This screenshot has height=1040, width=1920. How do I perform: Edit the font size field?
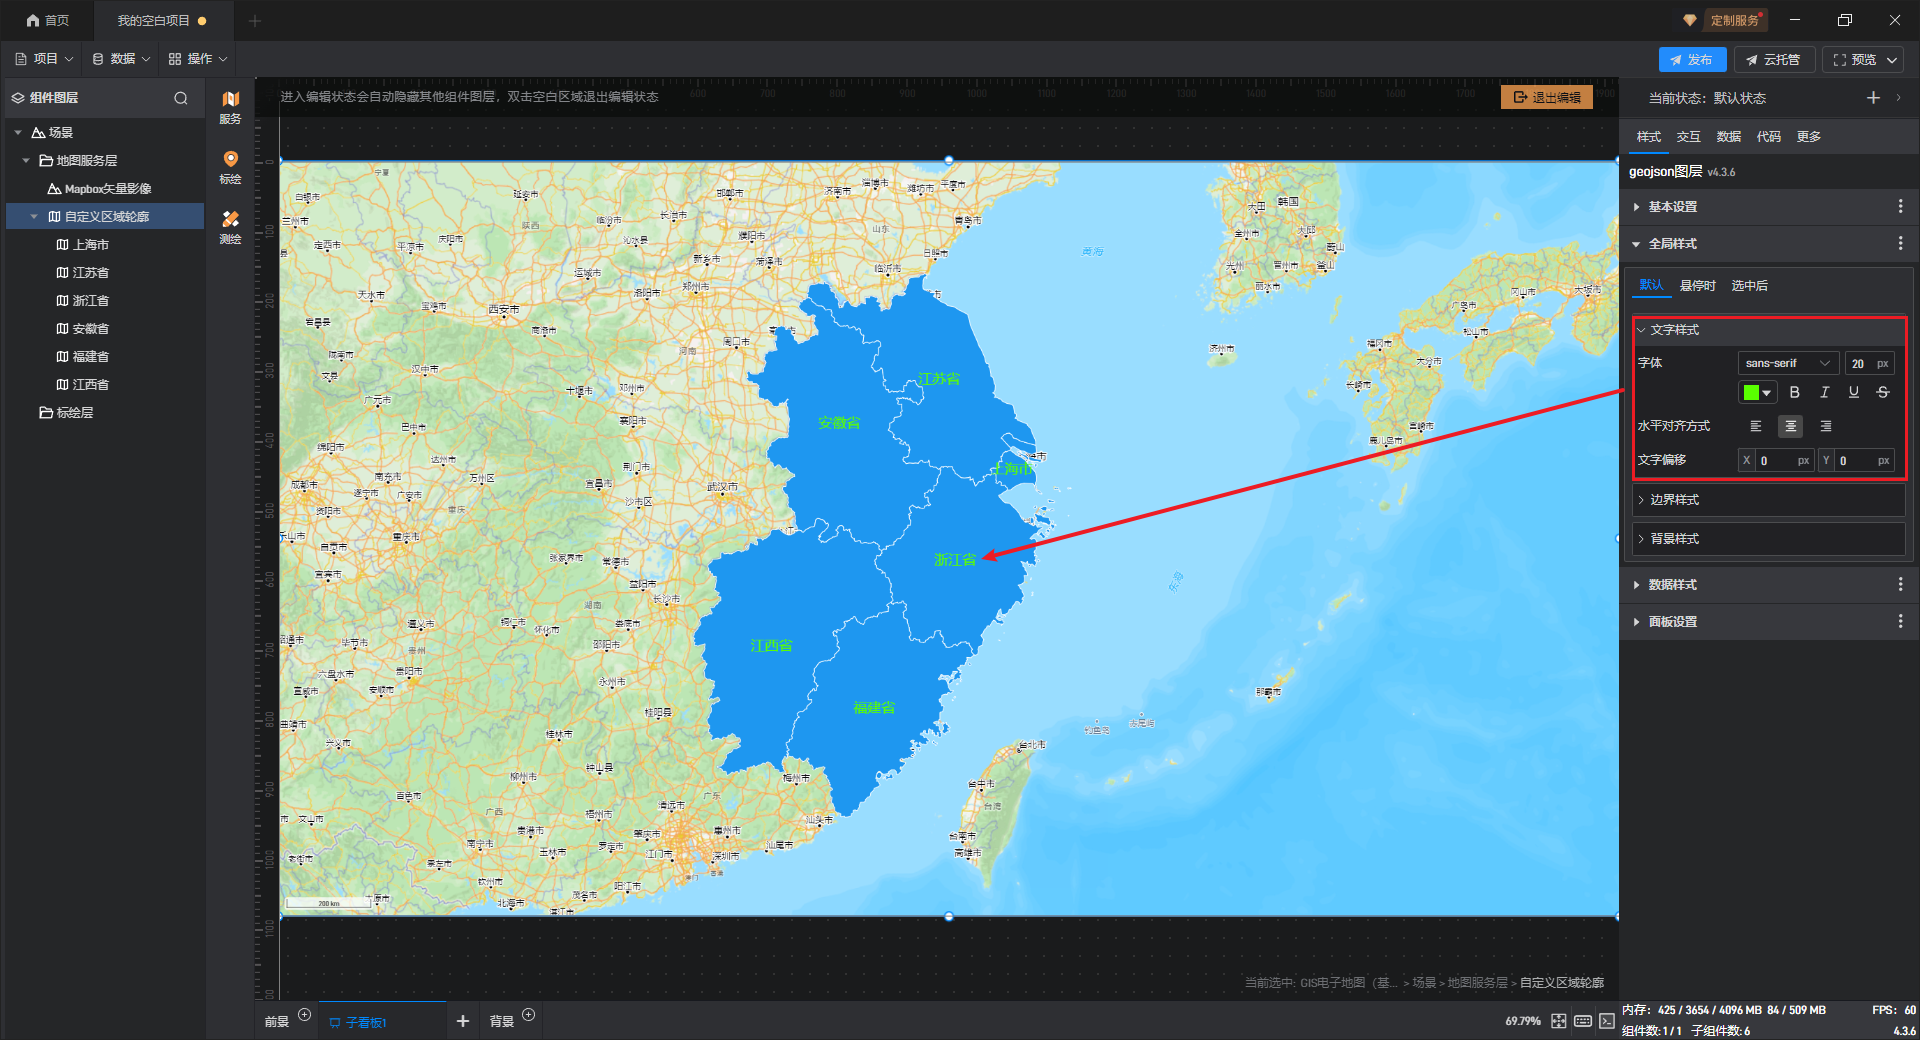click(x=1869, y=363)
